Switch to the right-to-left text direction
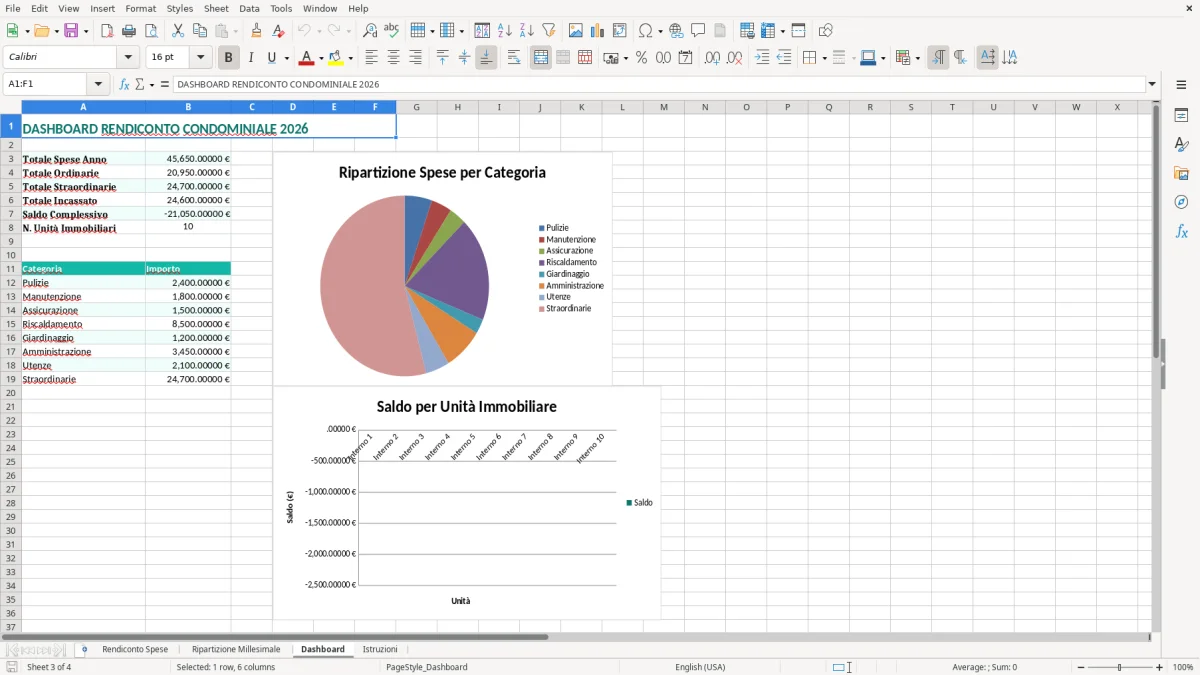The image size is (1200, 675). coord(960,58)
